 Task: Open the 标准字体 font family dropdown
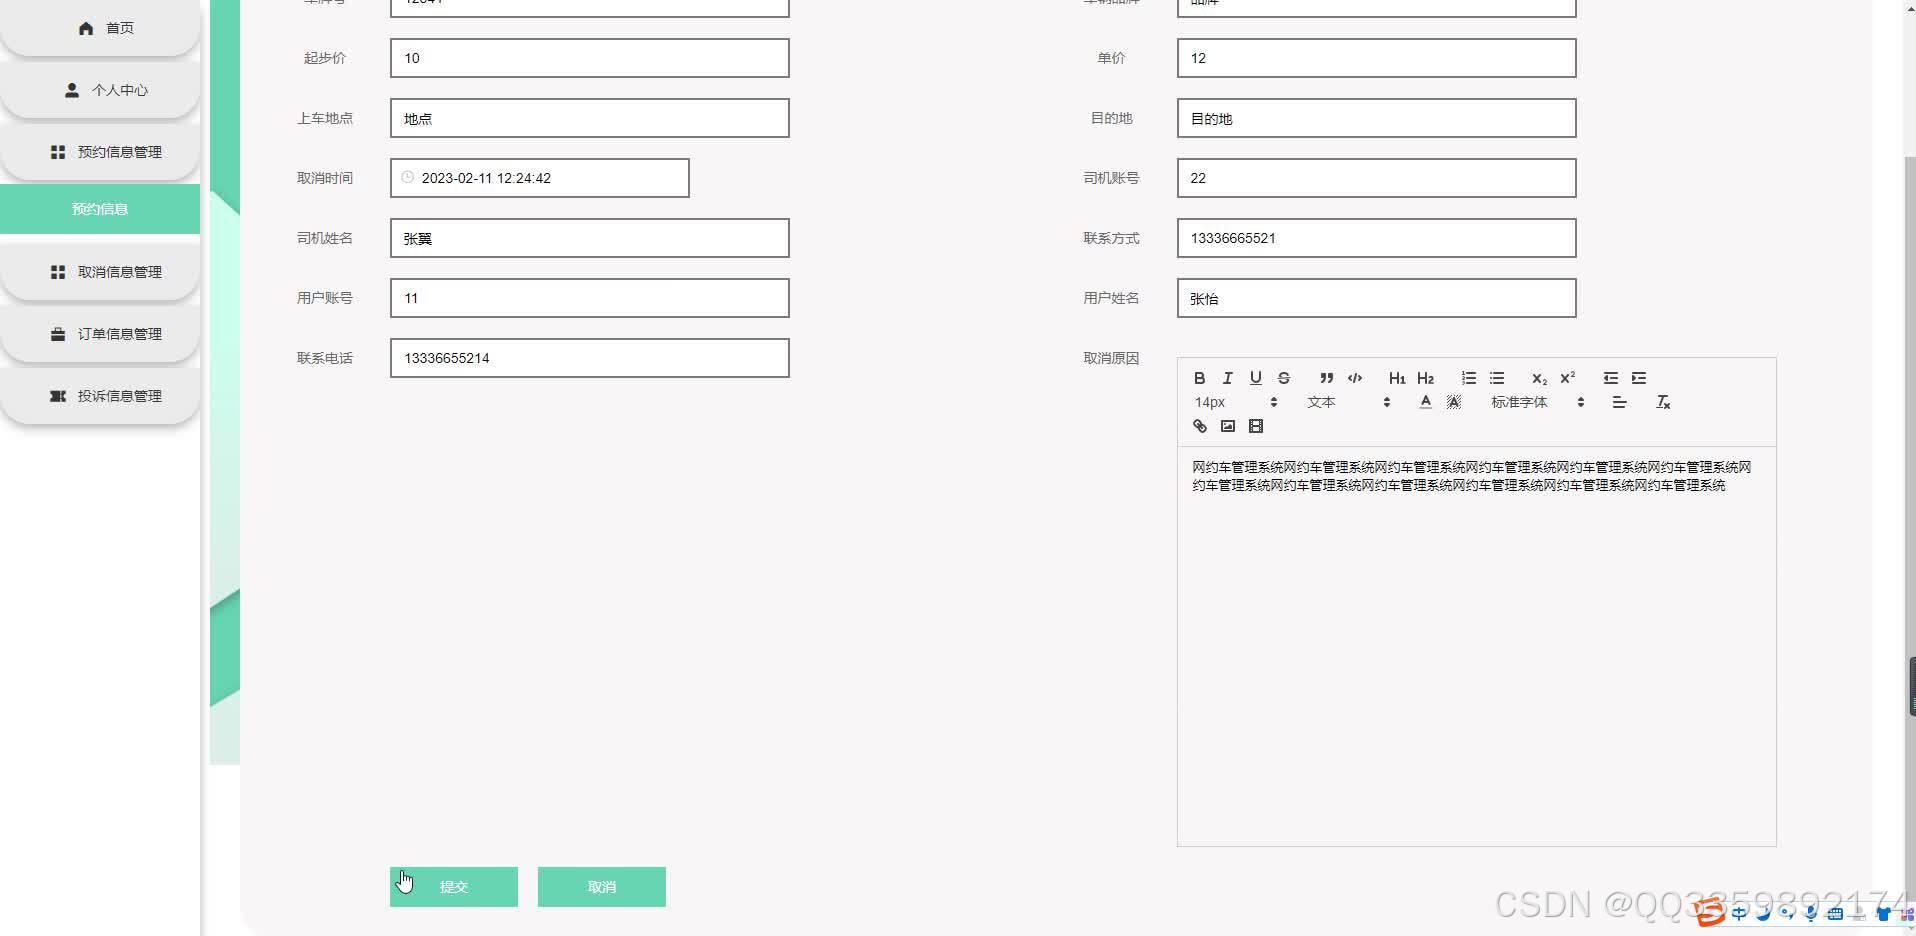[x=1537, y=402]
